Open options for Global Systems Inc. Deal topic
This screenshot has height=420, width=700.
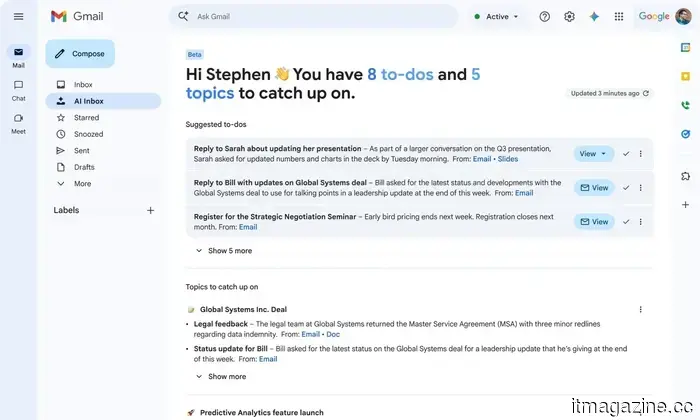[x=641, y=309]
